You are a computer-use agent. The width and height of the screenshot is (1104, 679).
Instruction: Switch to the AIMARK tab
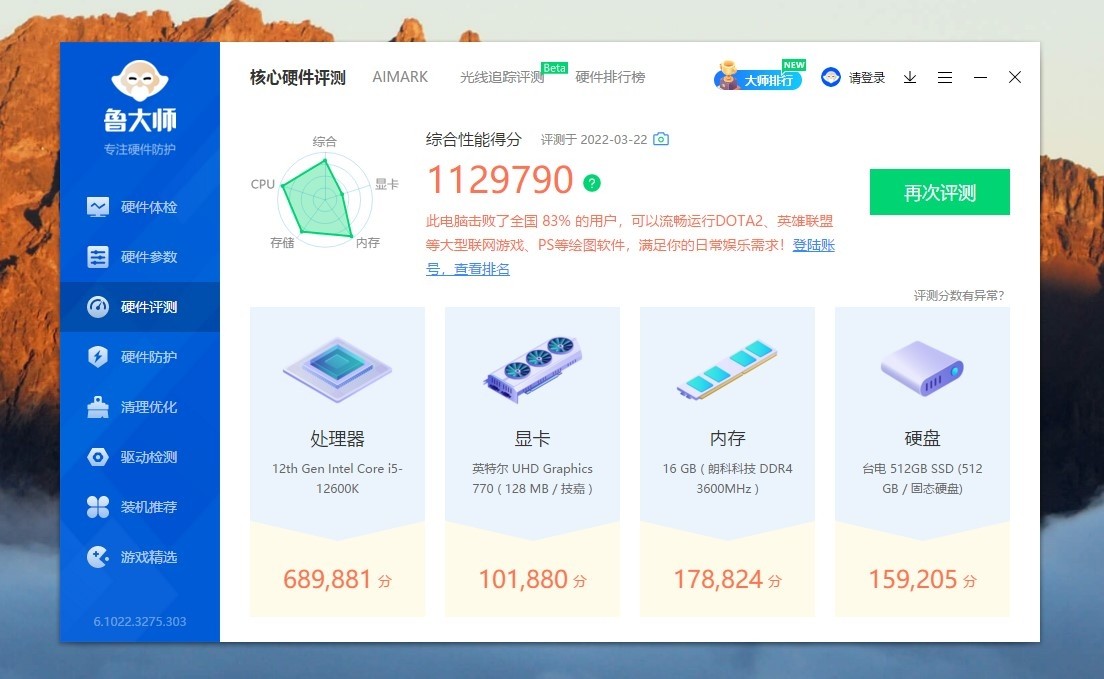[400, 77]
